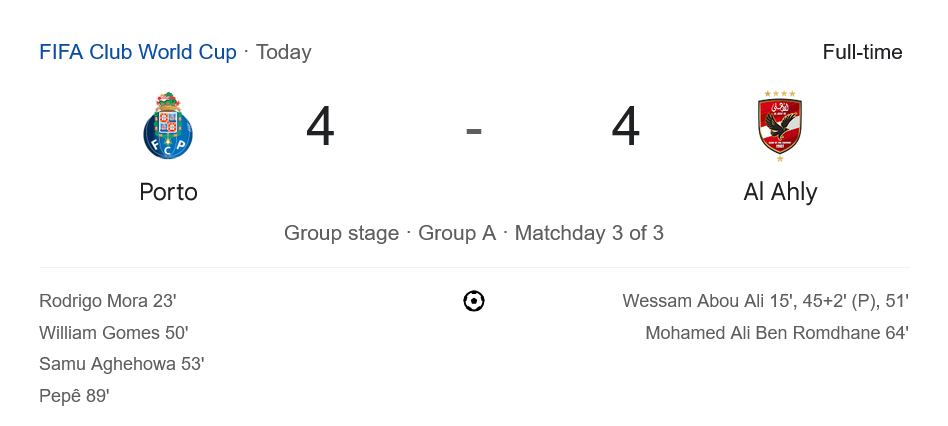Click the Group stage Group A text
The image size is (948, 426).
coord(390,233)
